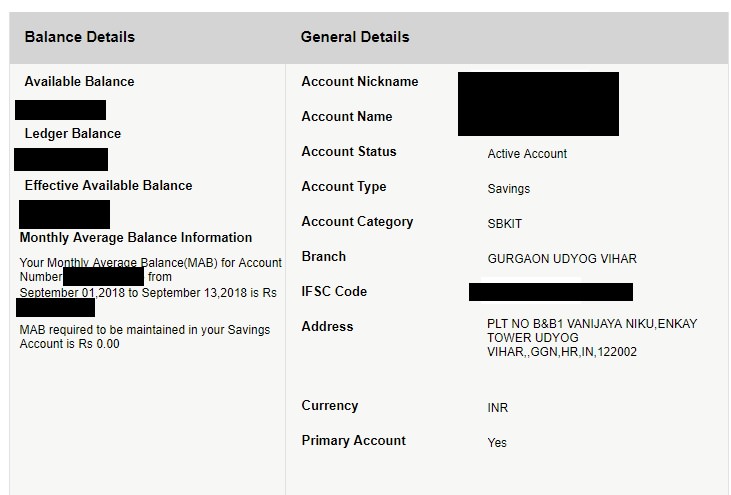The height and width of the screenshot is (495, 731).
Task: Click the Account Name label
Action: pyautogui.click(x=346, y=117)
